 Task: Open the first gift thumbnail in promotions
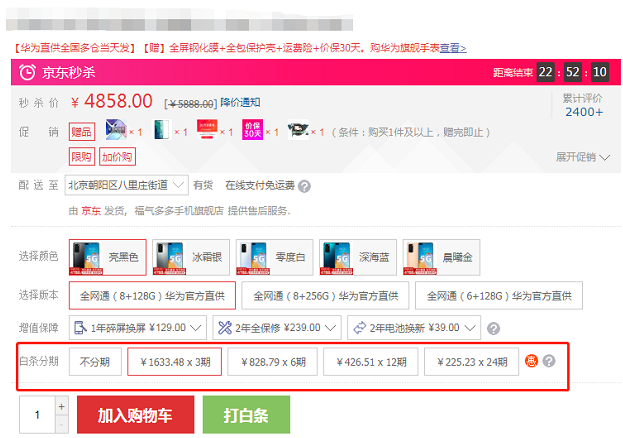[x=116, y=130]
